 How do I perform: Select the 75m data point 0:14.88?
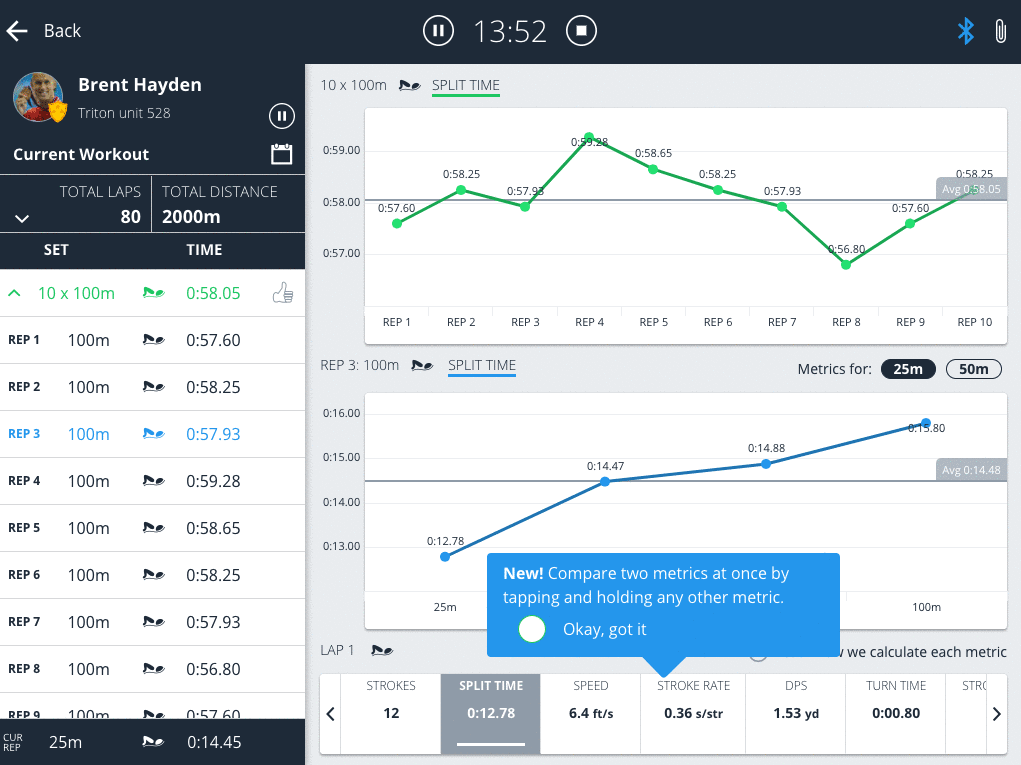tap(766, 464)
